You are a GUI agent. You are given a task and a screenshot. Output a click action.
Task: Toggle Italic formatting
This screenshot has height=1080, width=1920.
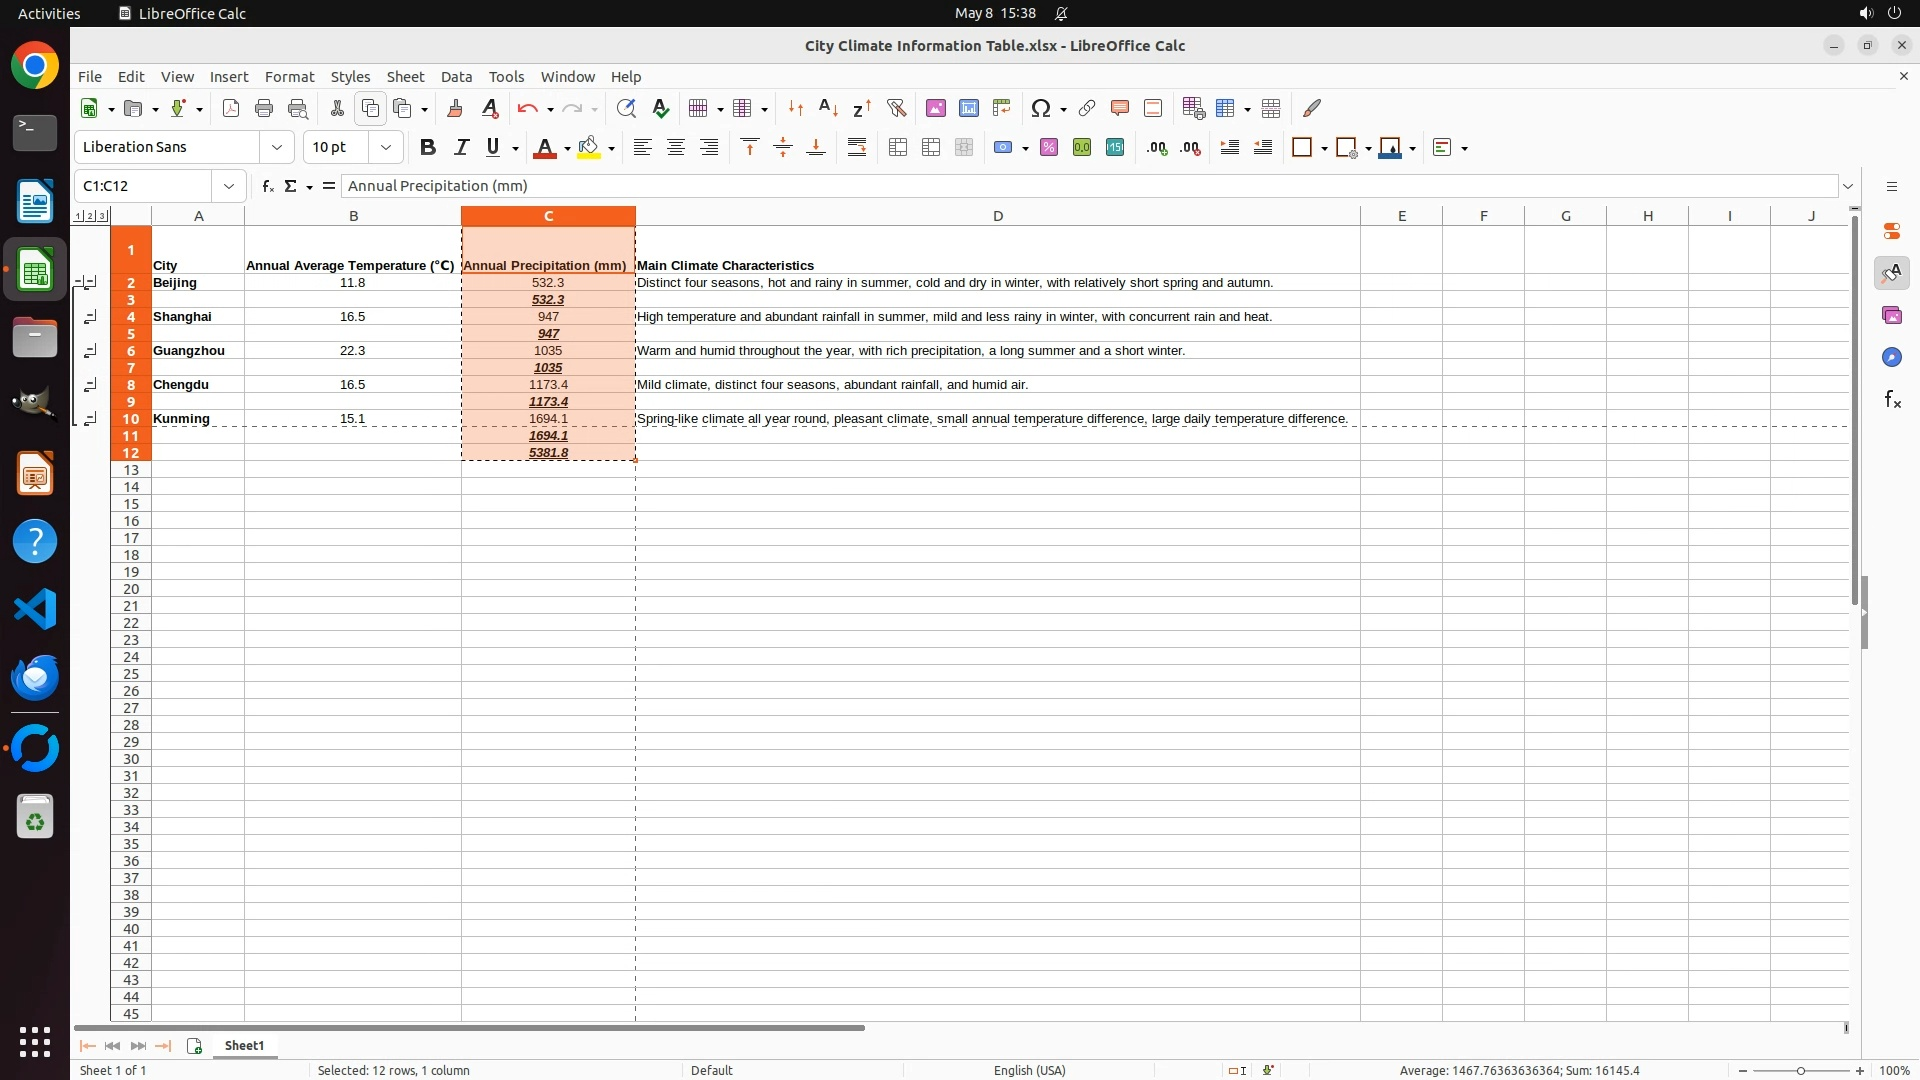[x=461, y=148]
